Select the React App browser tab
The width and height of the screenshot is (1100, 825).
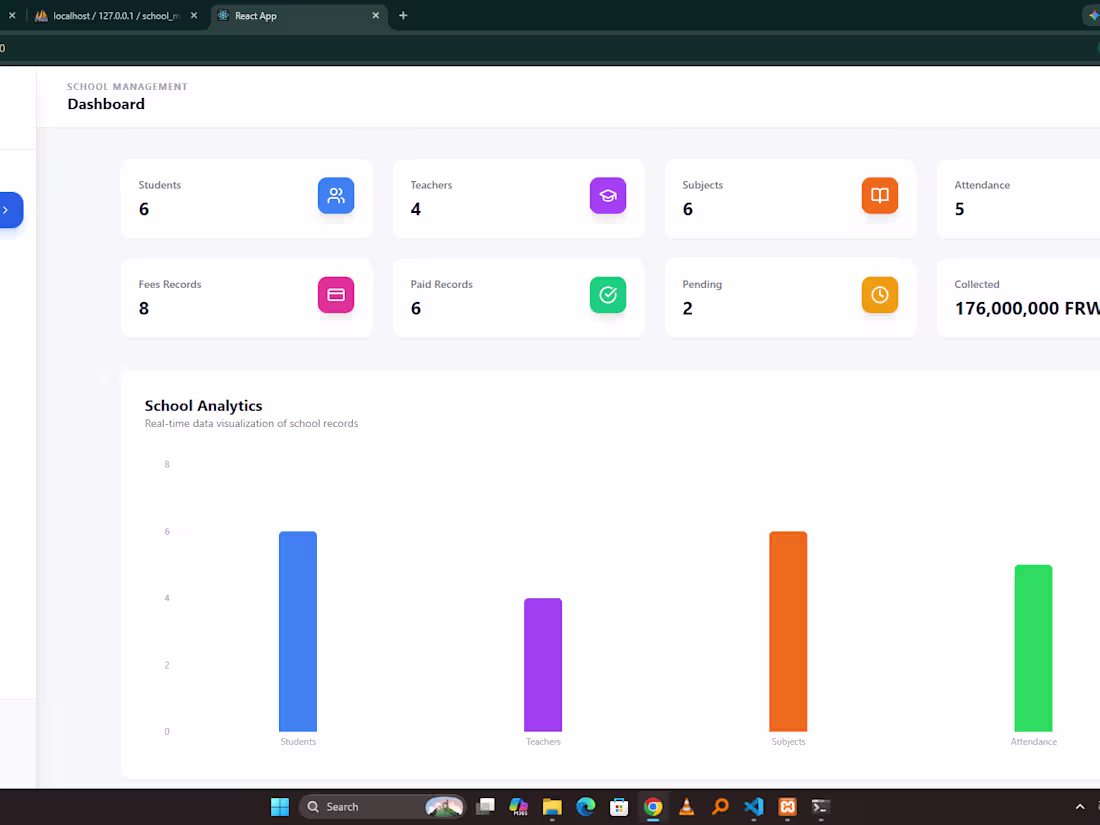click(x=298, y=15)
